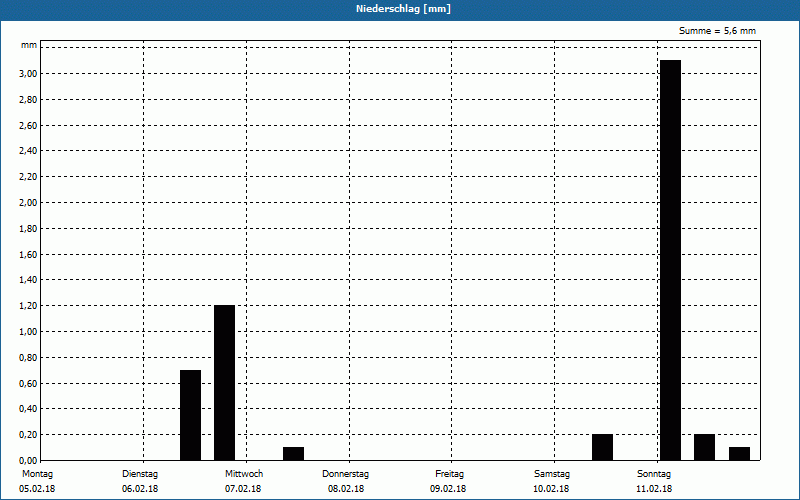Click the date 08.02.18
800x500 pixels.
coord(345,489)
